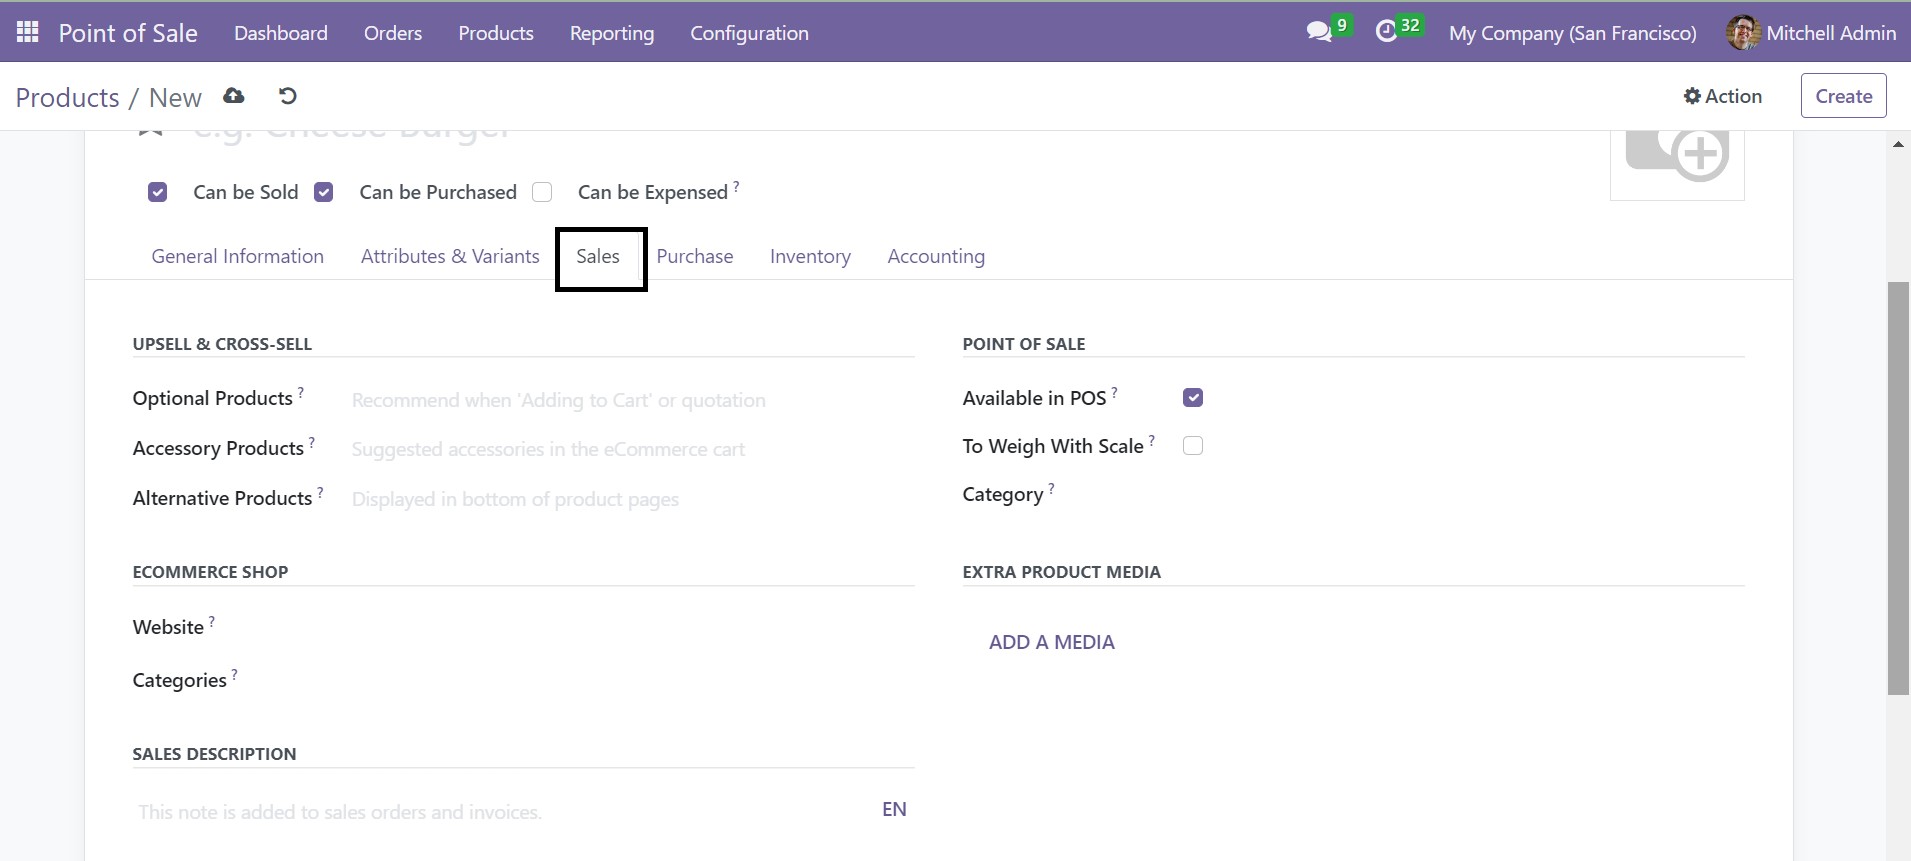Screen dimensions: 1911x861
Task: Click the POS Category field
Action: pos(1462,495)
